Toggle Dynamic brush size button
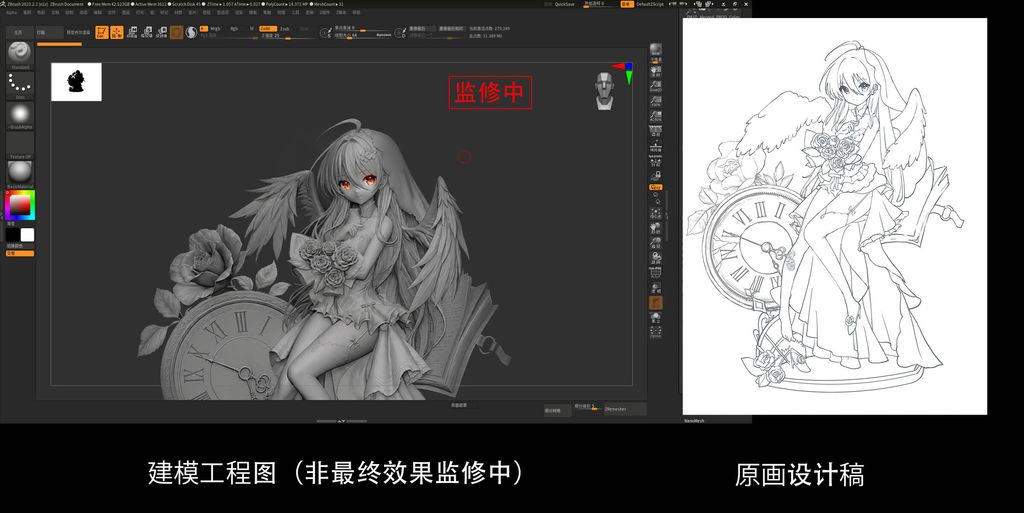The width and height of the screenshot is (1024, 513). pyautogui.click(x=383, y=35)
